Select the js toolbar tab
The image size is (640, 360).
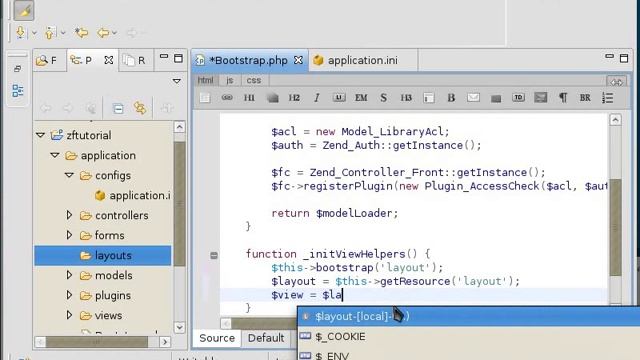click(230, 80)
